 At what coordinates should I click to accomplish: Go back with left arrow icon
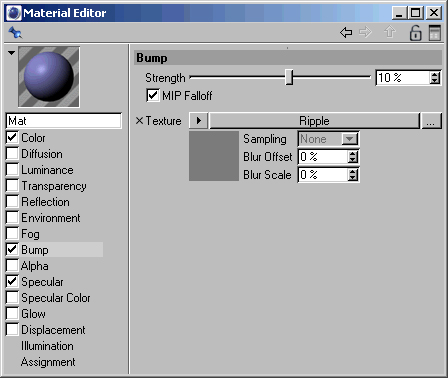(346, 32)
